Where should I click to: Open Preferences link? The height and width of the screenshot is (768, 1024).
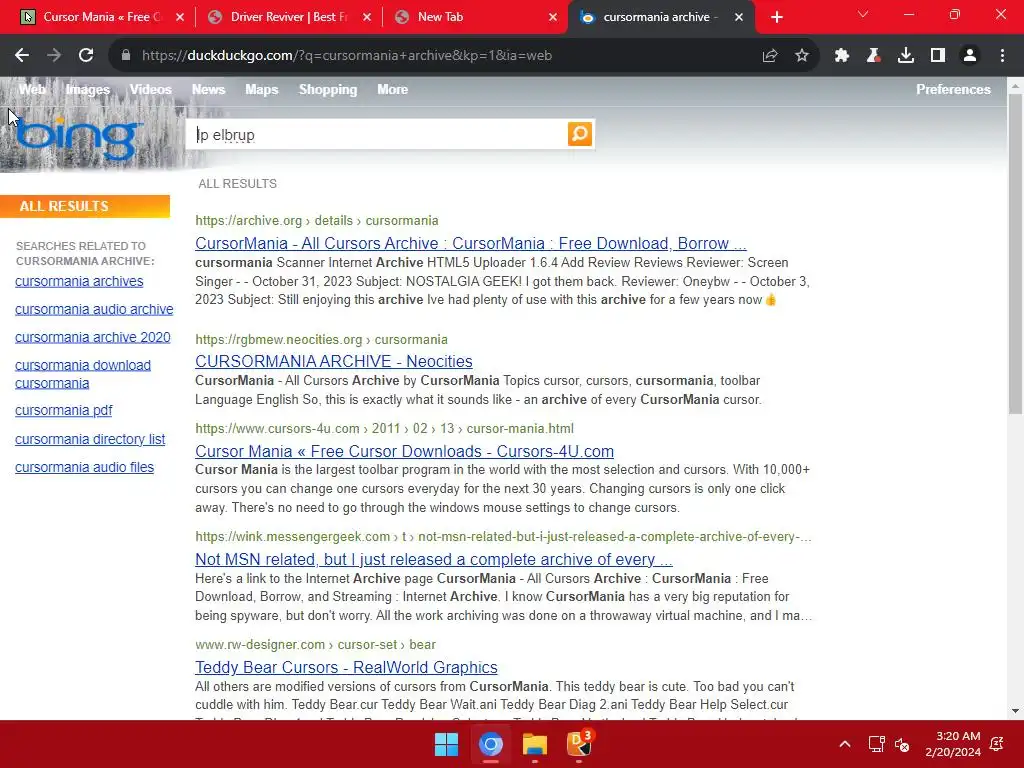(x=953, y=89)
